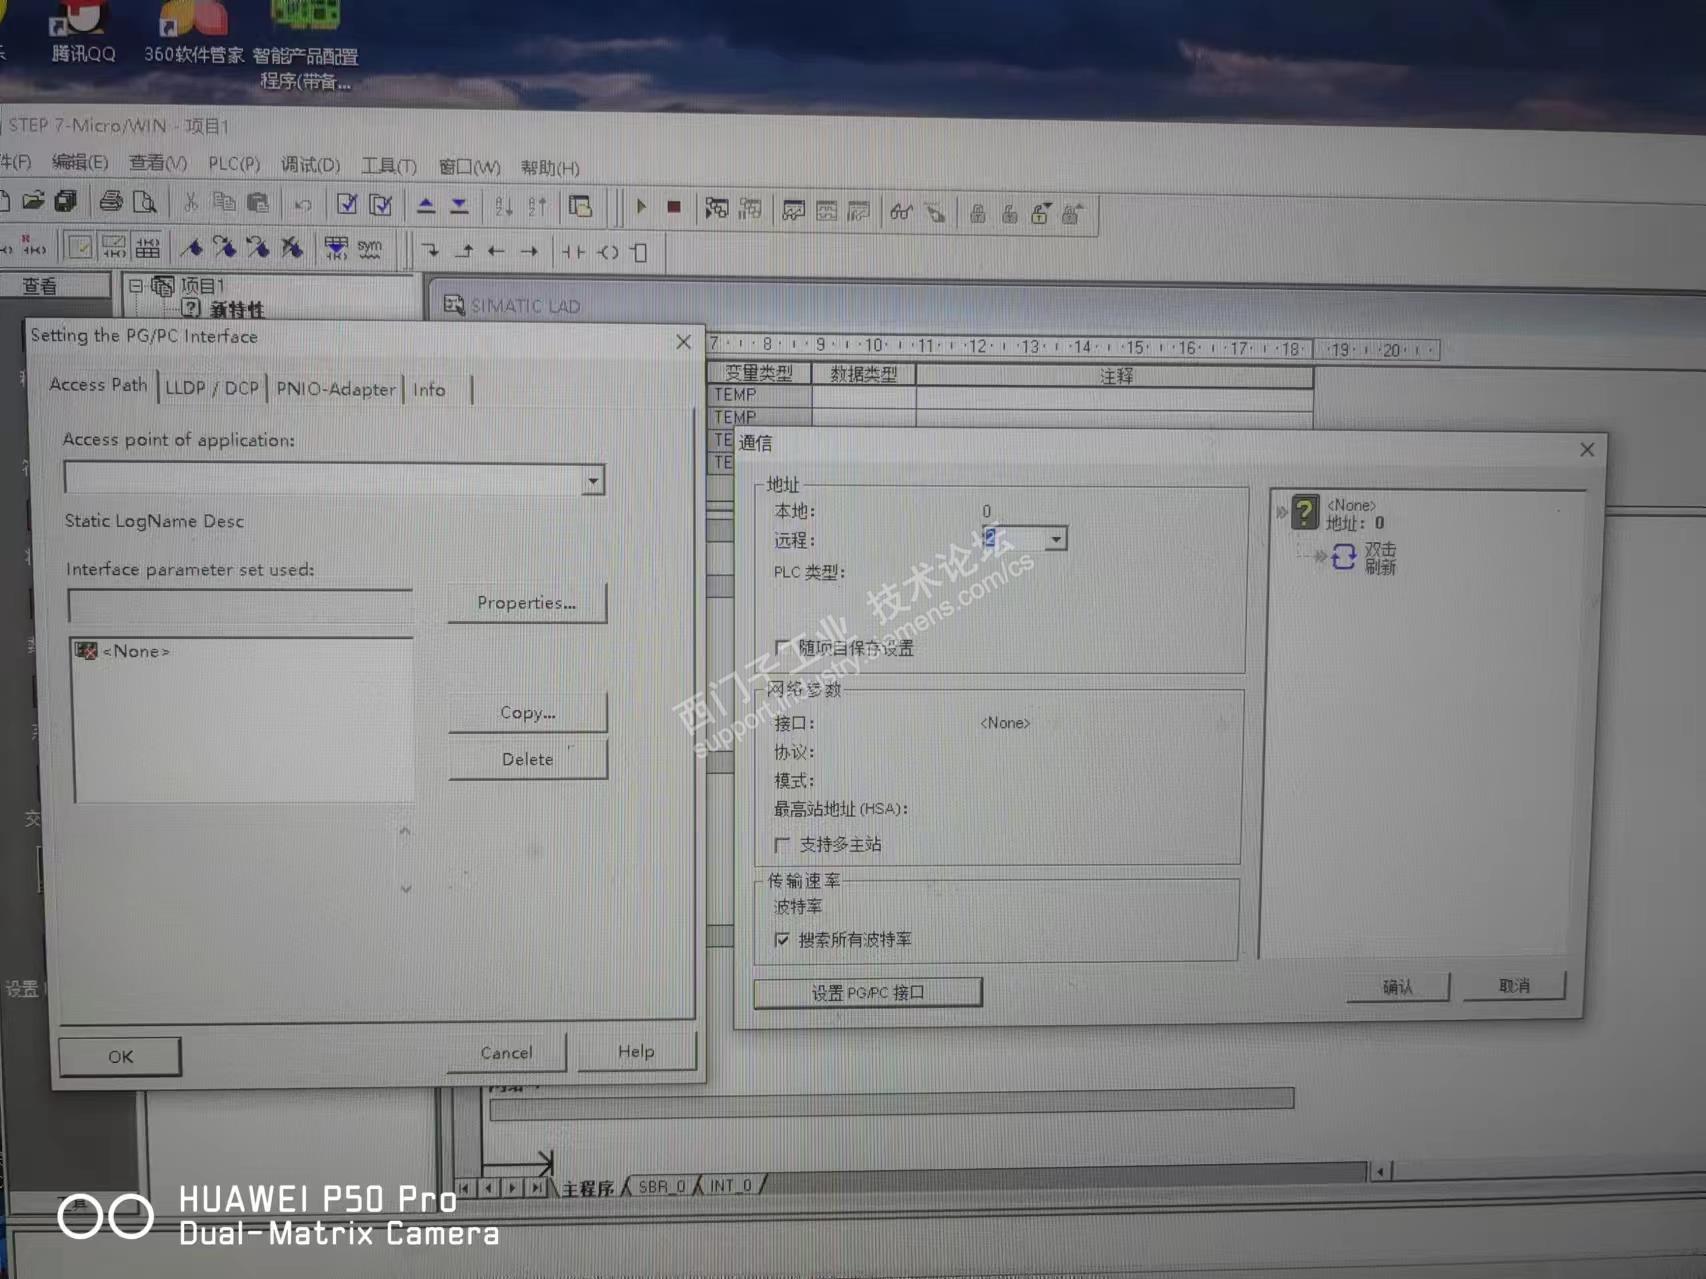The width and height of the screenshot is (1706, 1279).
Task: Open the 远程 address dropdown
Action: tap(1056, 540)
